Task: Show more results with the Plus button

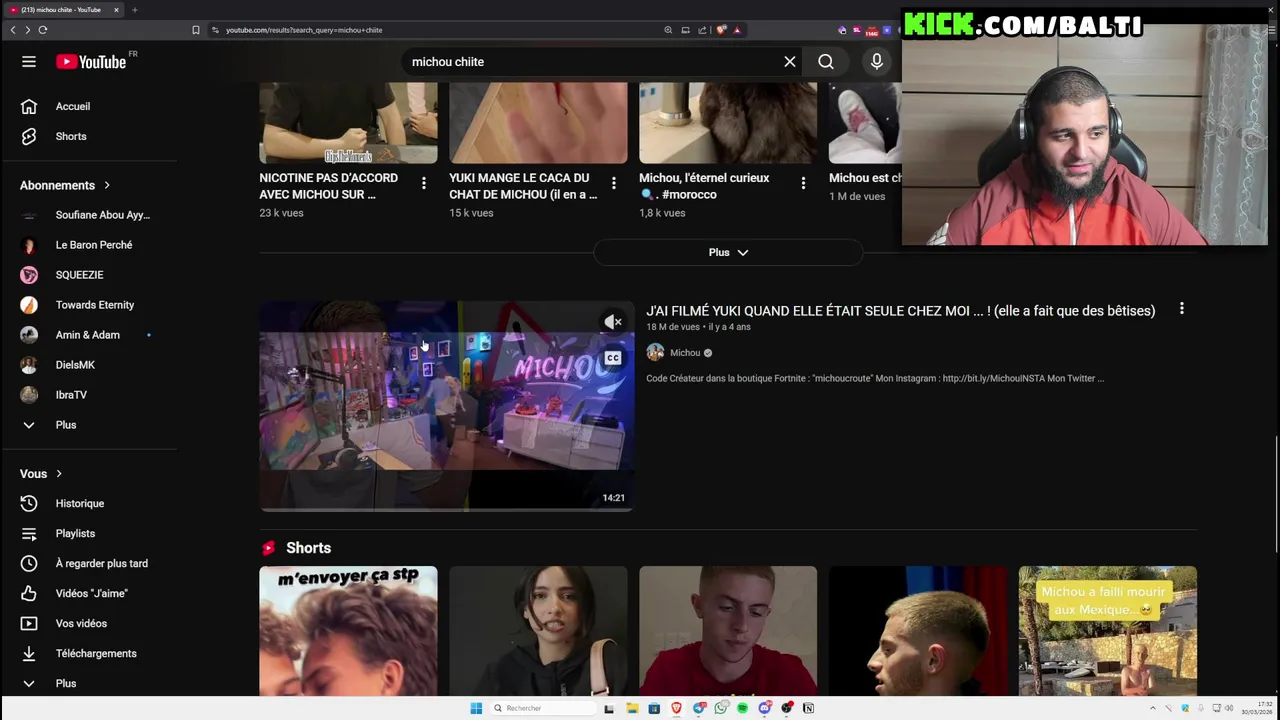Action: point(728,252)
